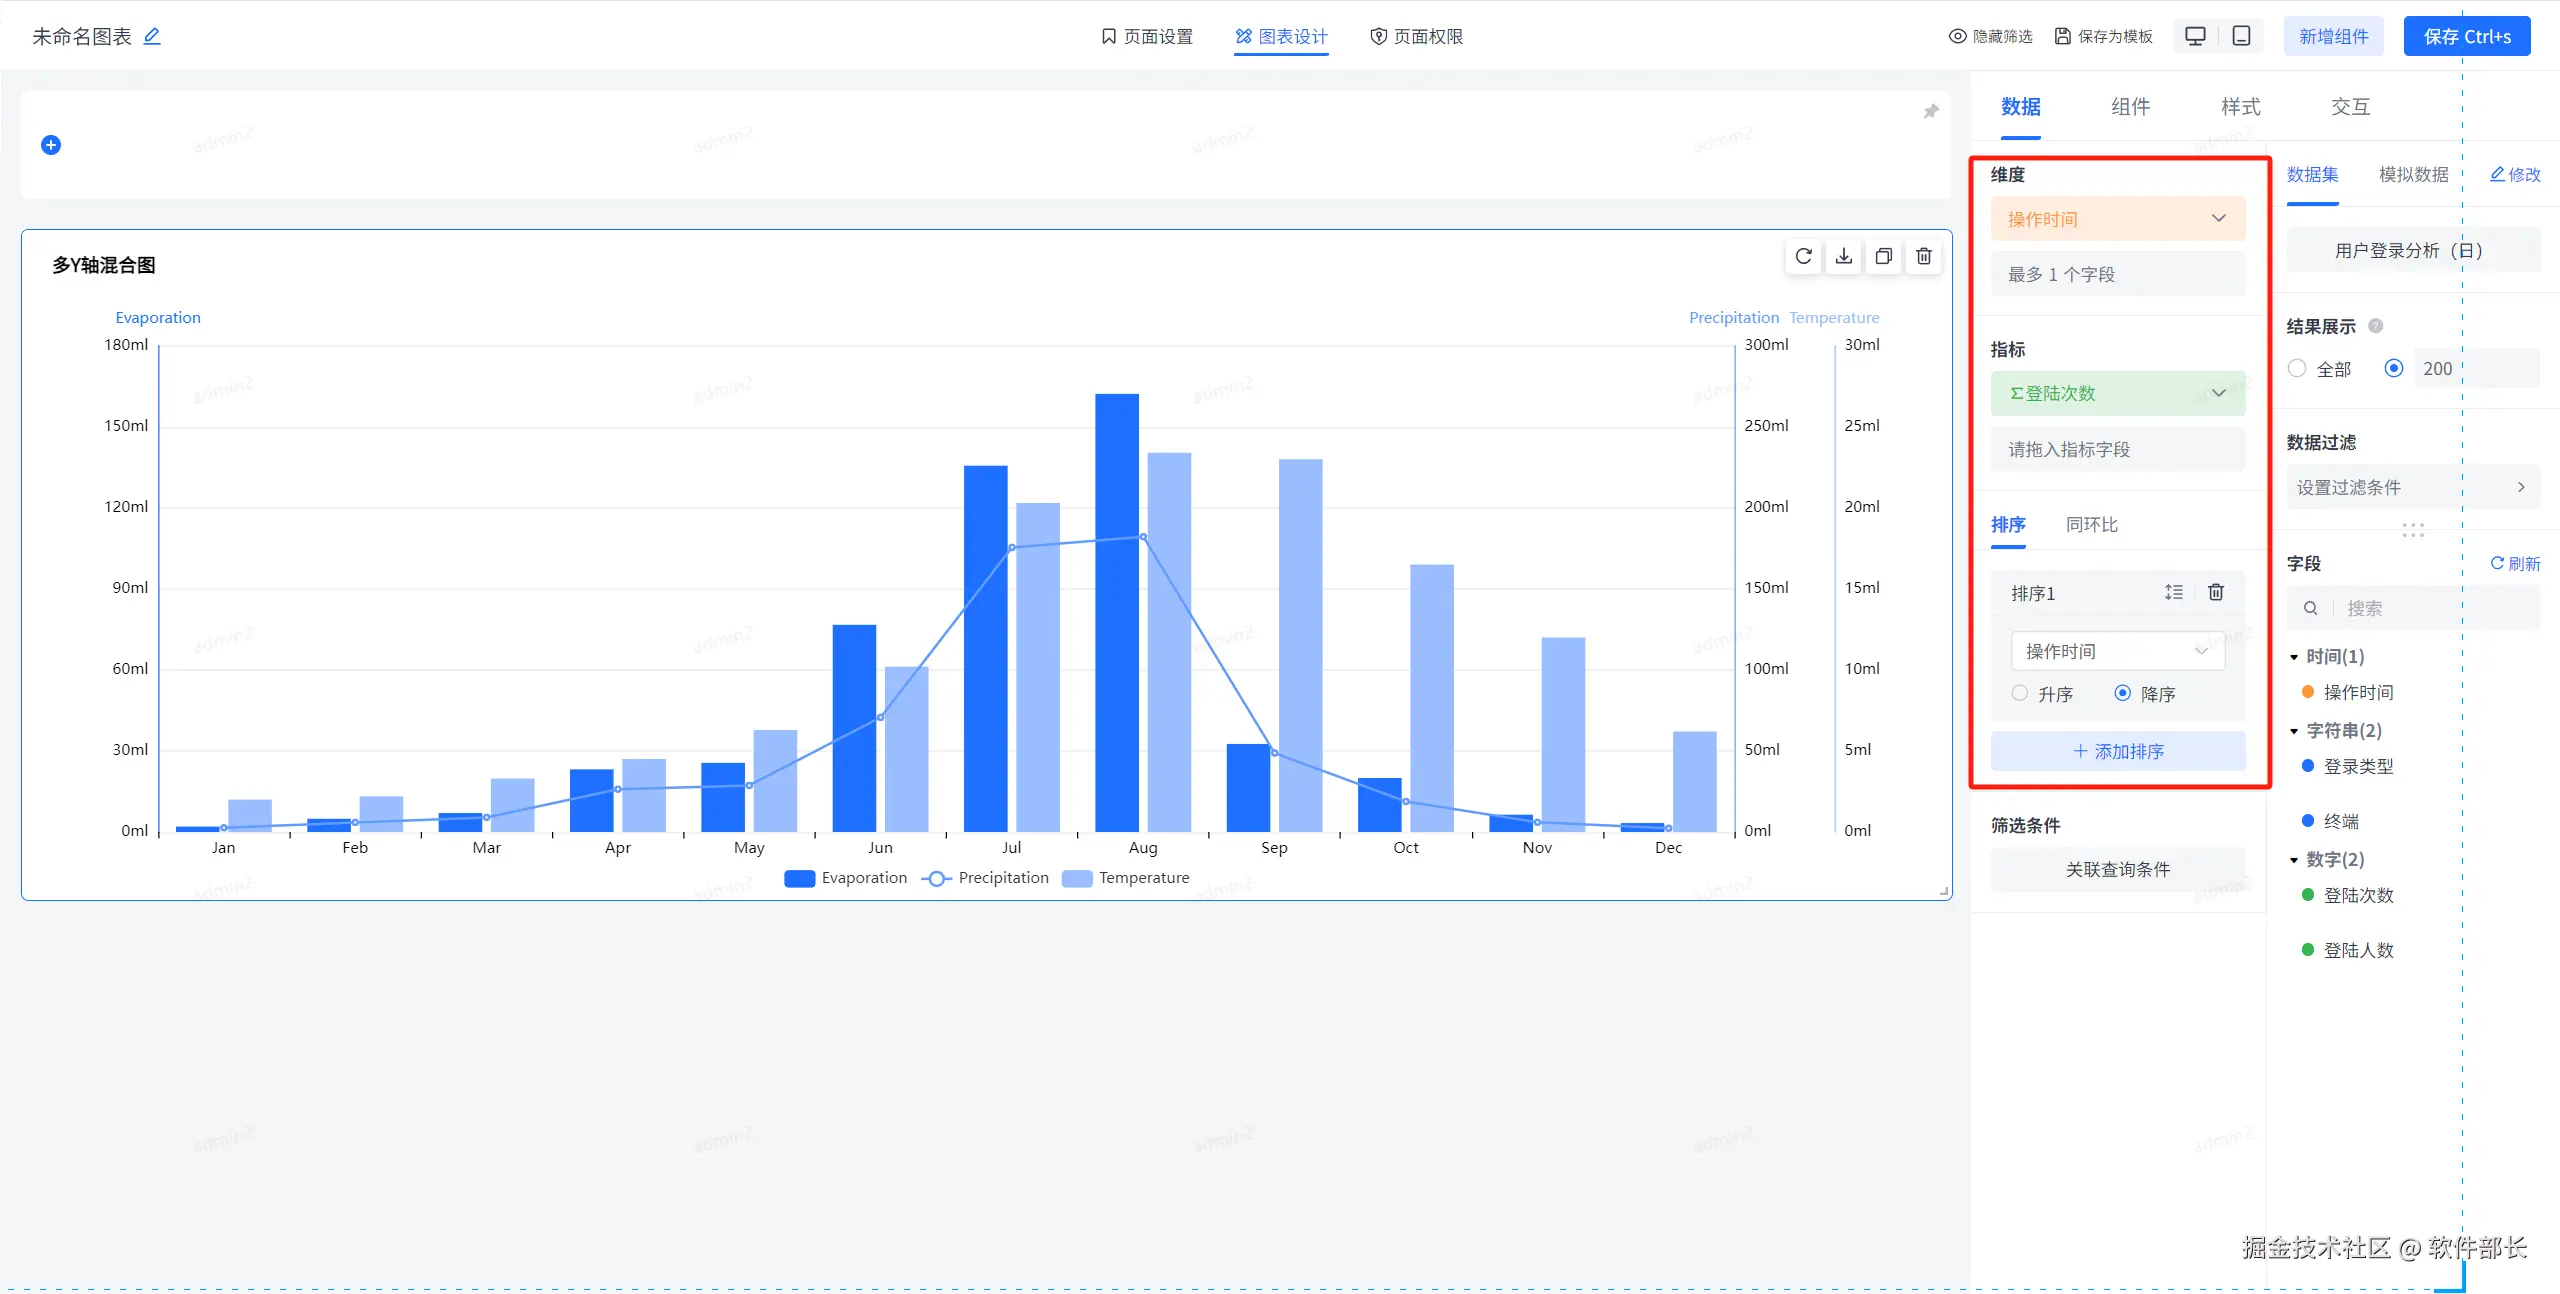Toggle Evaporation legend swatch in chart
Image resolution: width=2560 pixels, height=1294 pixels.
click(x=799, y=878)
